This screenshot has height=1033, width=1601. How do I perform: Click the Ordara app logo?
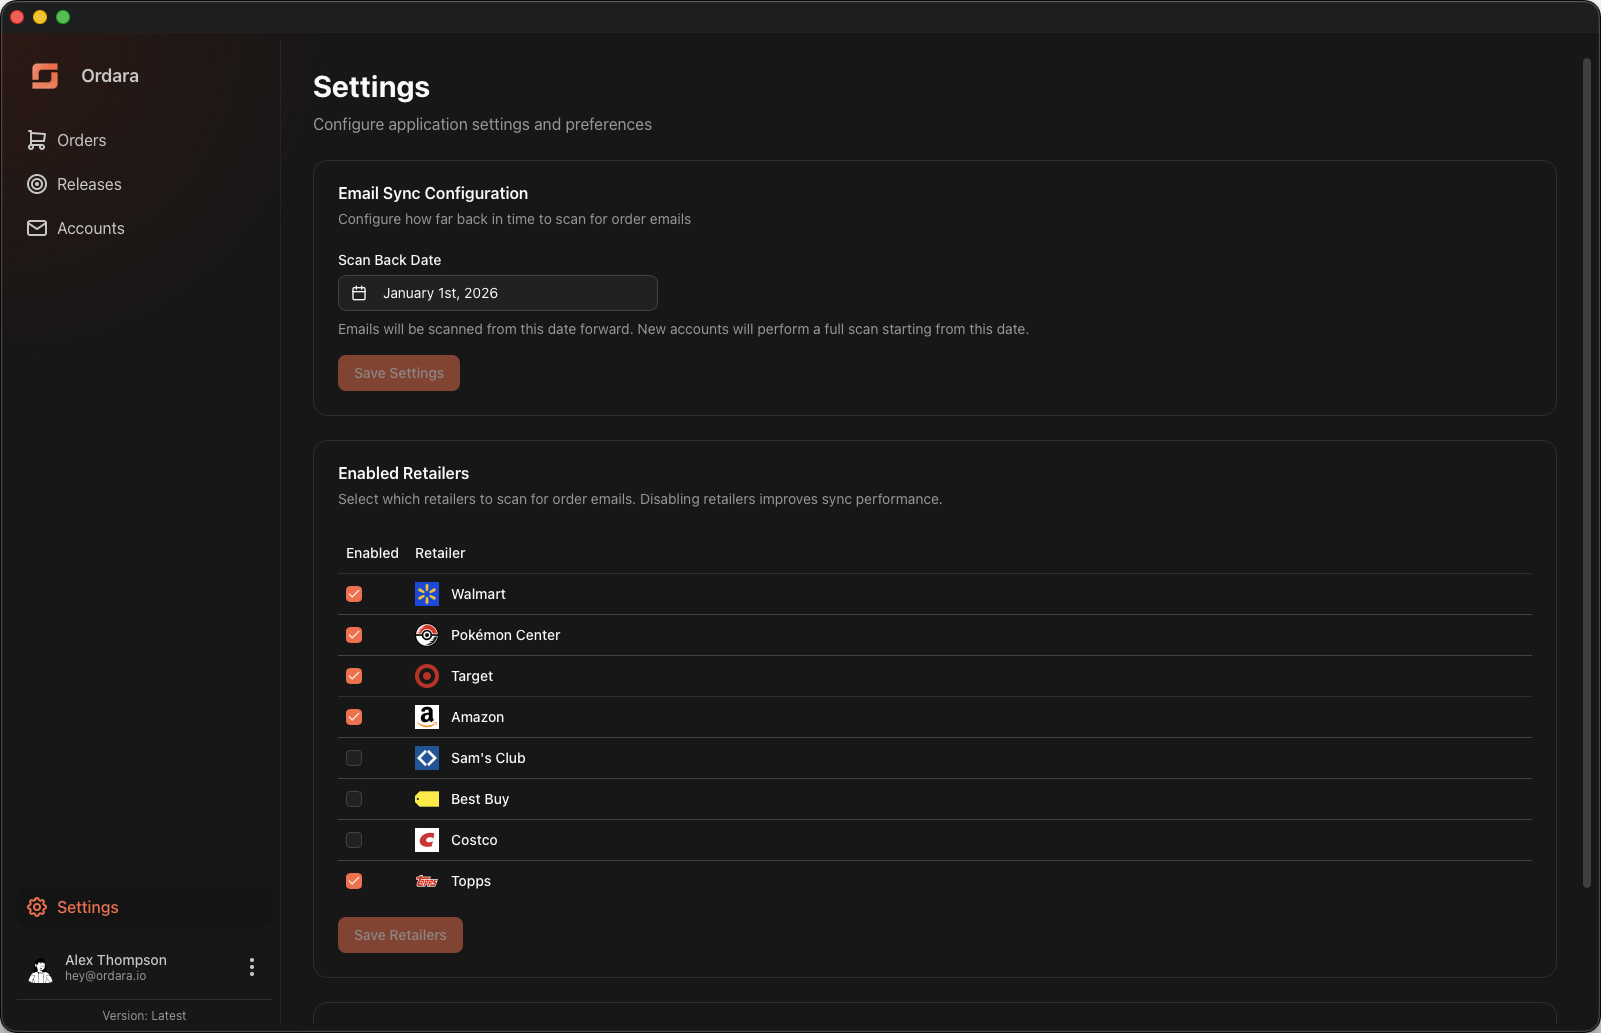click(44, 75)
